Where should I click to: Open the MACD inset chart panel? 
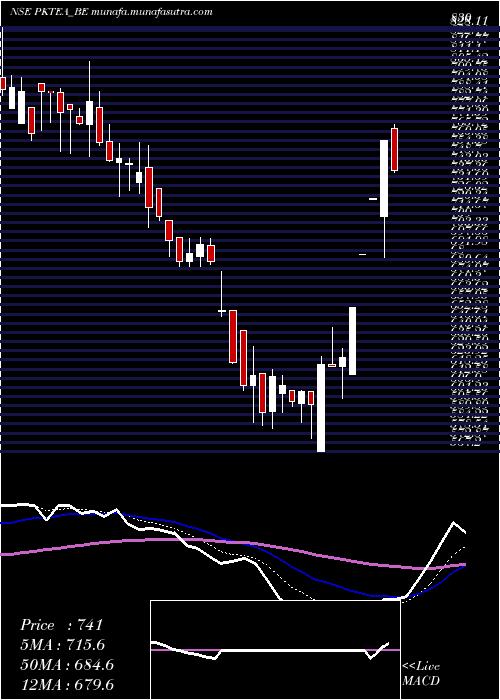275,650
